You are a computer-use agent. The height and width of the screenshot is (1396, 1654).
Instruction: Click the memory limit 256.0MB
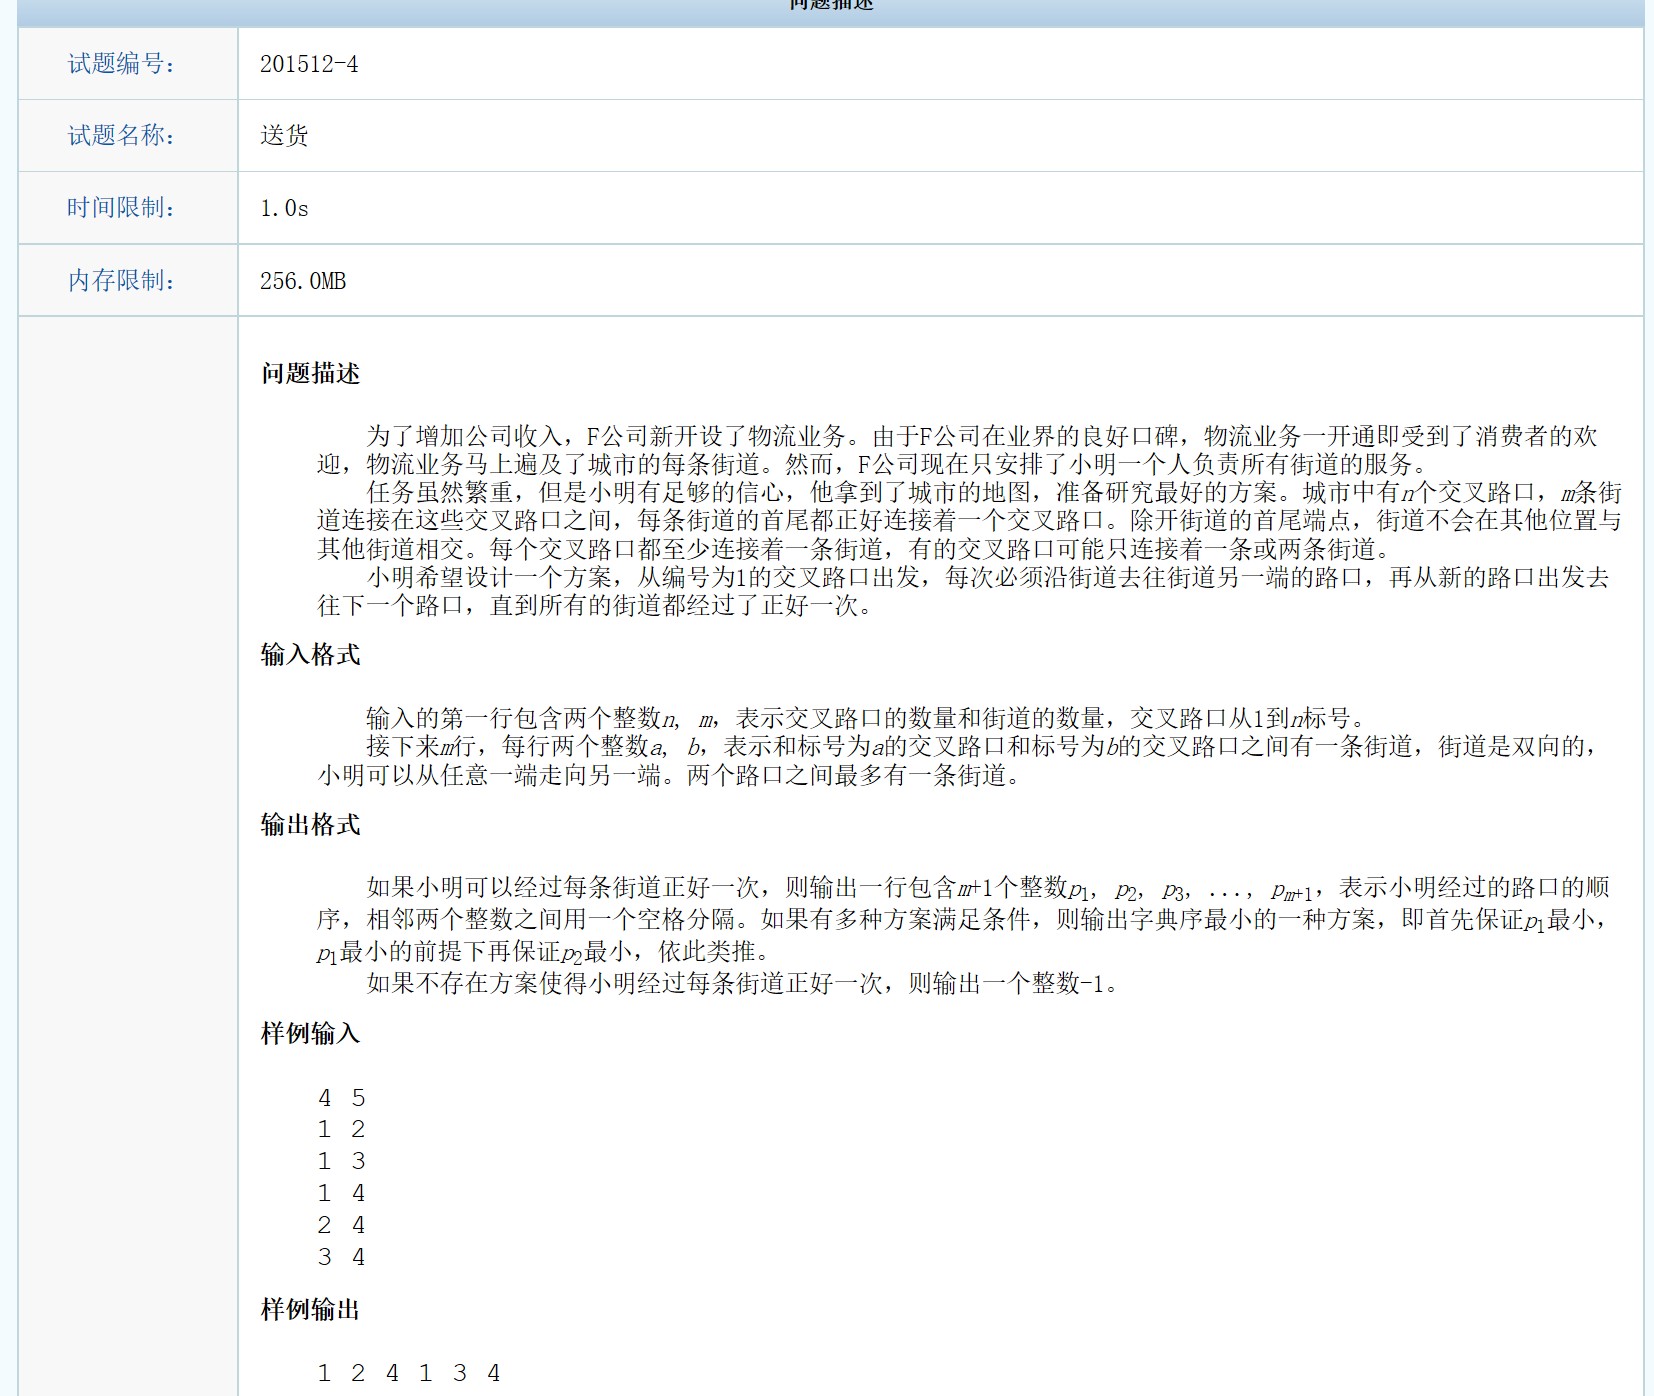coord(303,281)
